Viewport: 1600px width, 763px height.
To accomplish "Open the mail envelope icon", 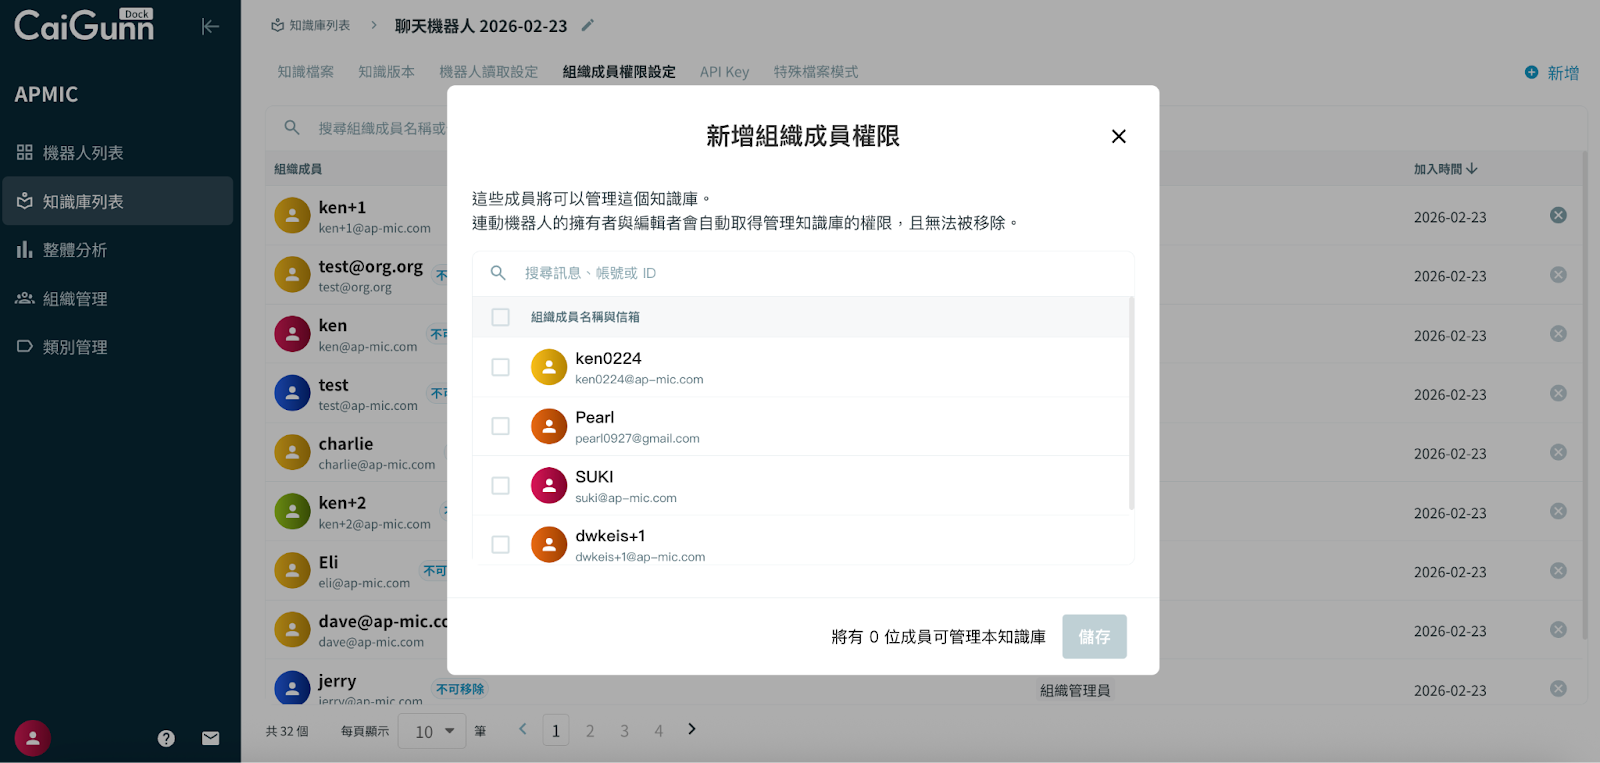I will coord(210,738).
